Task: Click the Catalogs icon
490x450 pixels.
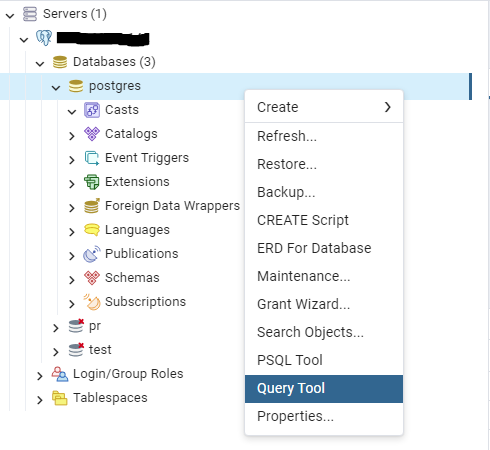Action: pos(92,134)
